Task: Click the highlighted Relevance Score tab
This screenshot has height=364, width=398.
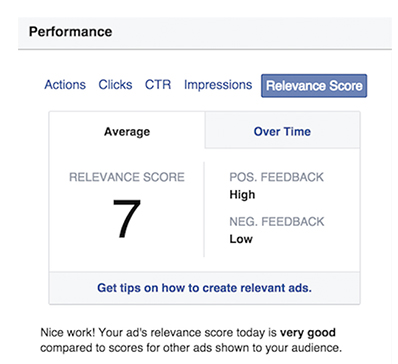Action: click(x=314, y=86)
